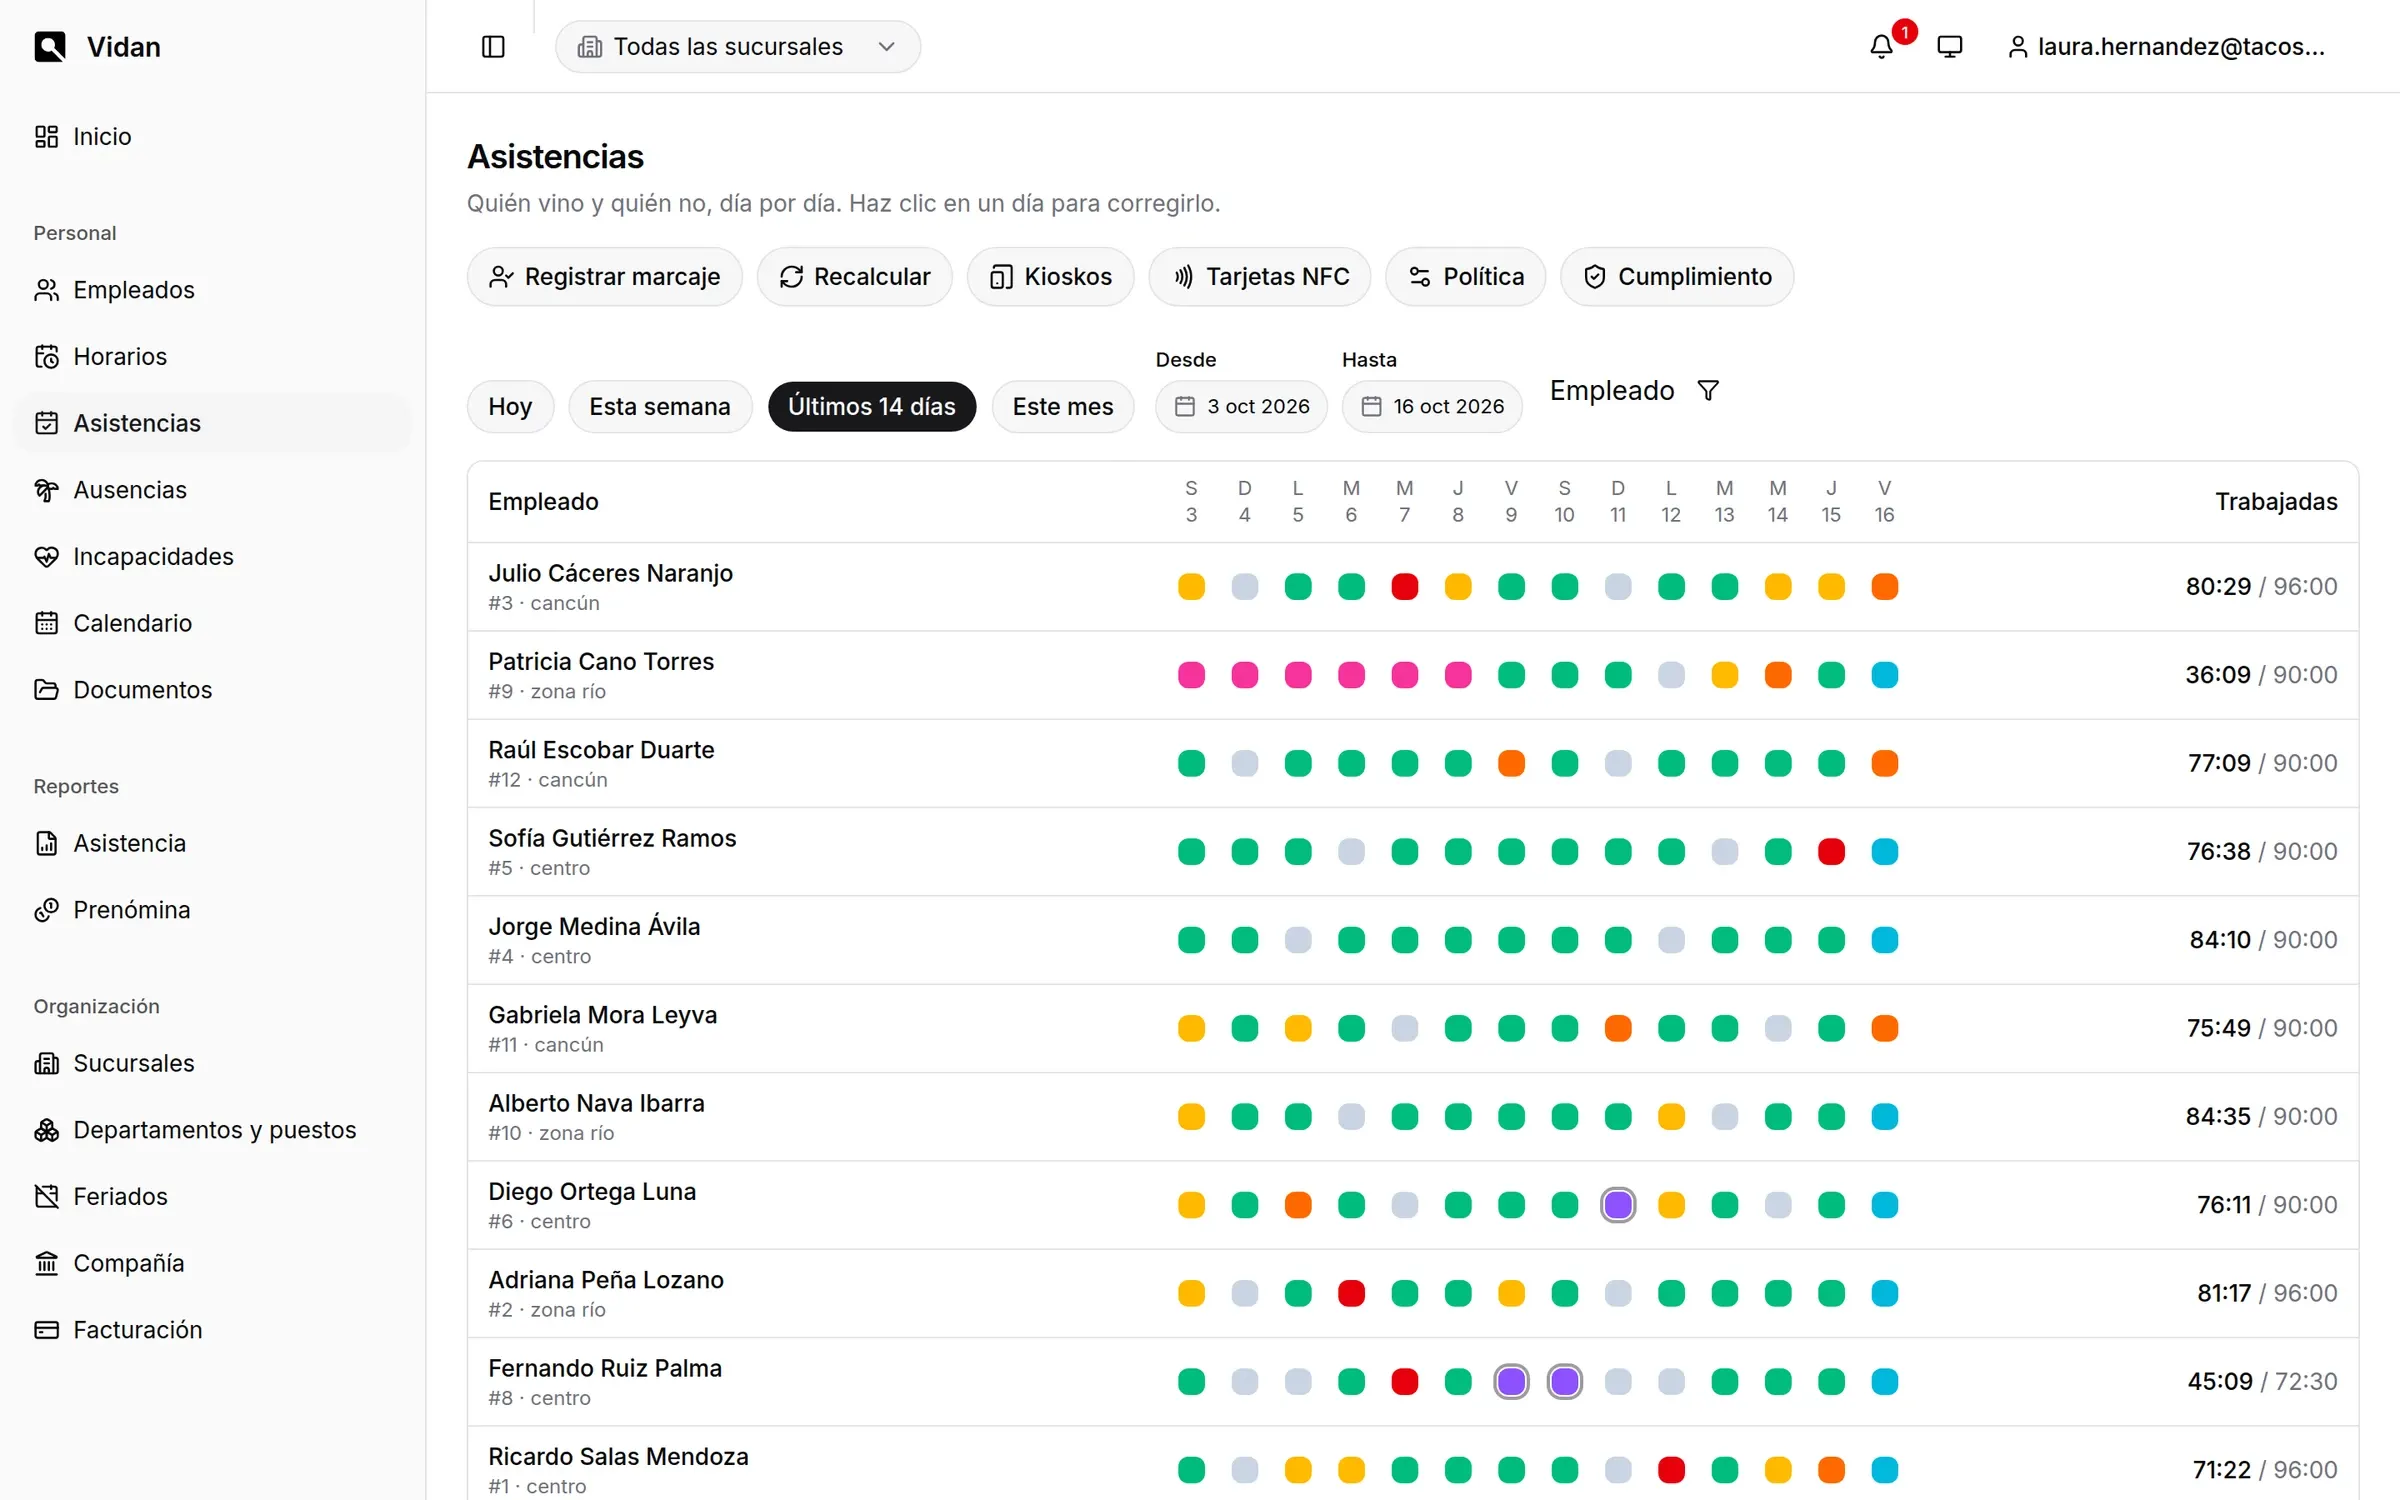Open the Hasta date picker
Viewport: 2400px width, 1500px height.
(1432, 407)
